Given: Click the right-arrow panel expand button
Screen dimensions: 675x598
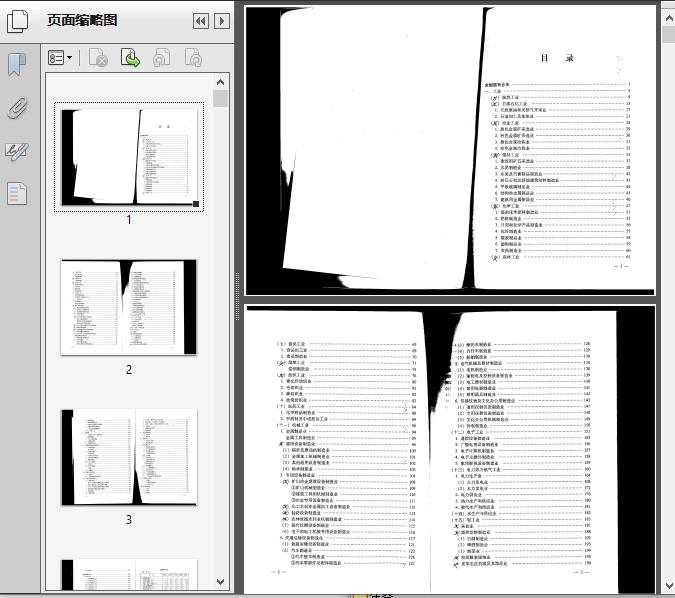Looking at the screenshot, I should pos(222,21).
